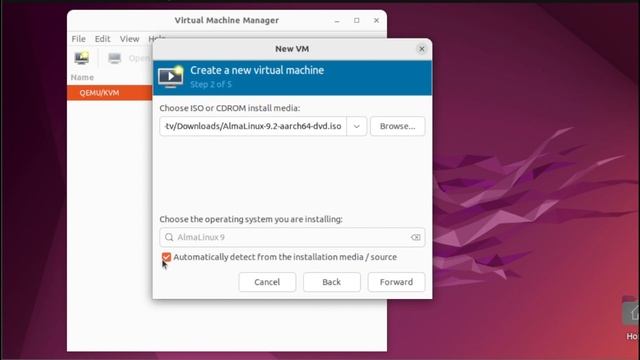Click the create new virtual machine toolbar icon
The width and height of the screenshot is (640, 360).
82,58
